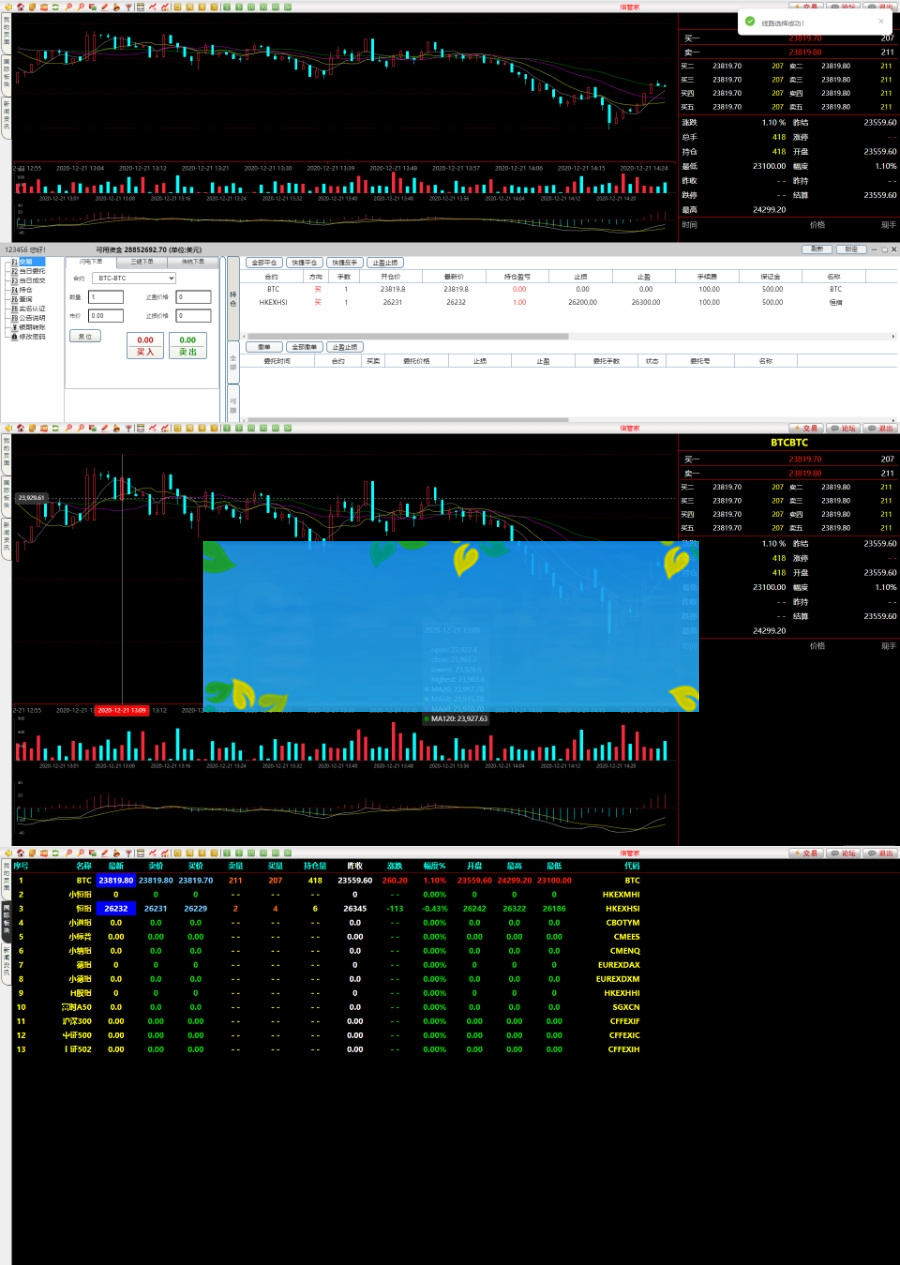Click the red home icon in top toolbar
The width and height of the screenshot is (900, 1265).
click(20, 7)
